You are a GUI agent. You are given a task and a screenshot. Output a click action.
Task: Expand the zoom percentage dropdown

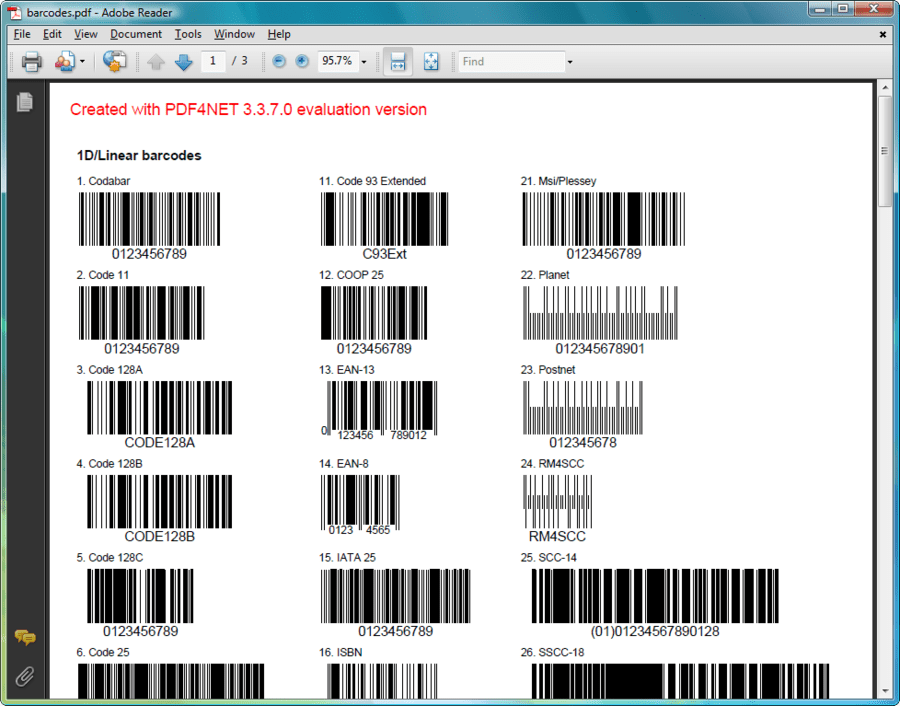pos(364,62)
